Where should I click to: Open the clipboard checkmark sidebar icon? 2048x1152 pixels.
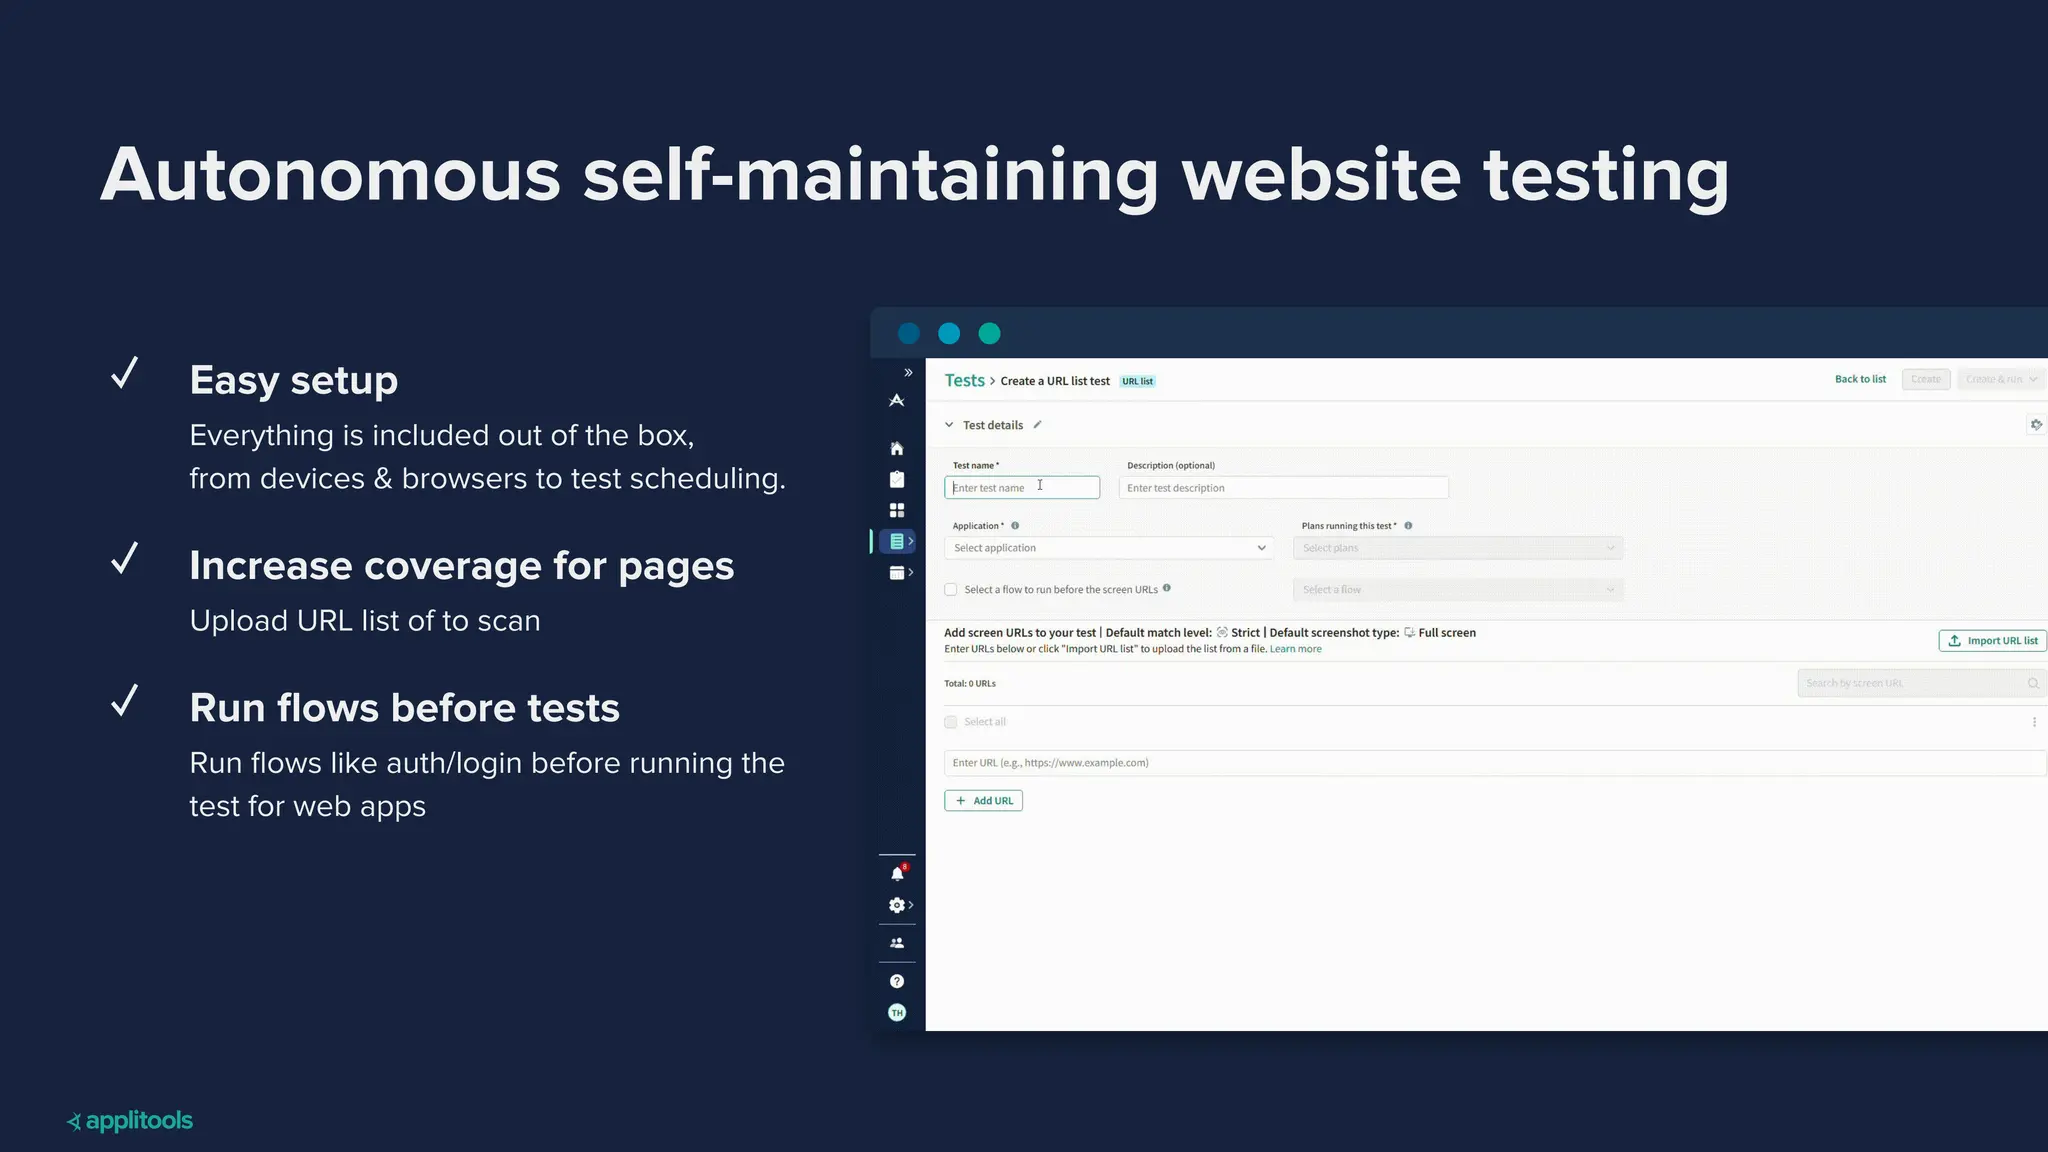pyautogui.click(x=897, y=479)
